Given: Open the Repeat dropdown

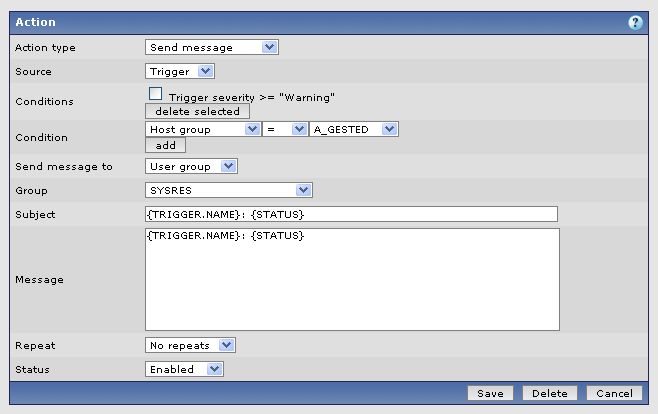Looking at the screenshot, I should tap(190, 345).
